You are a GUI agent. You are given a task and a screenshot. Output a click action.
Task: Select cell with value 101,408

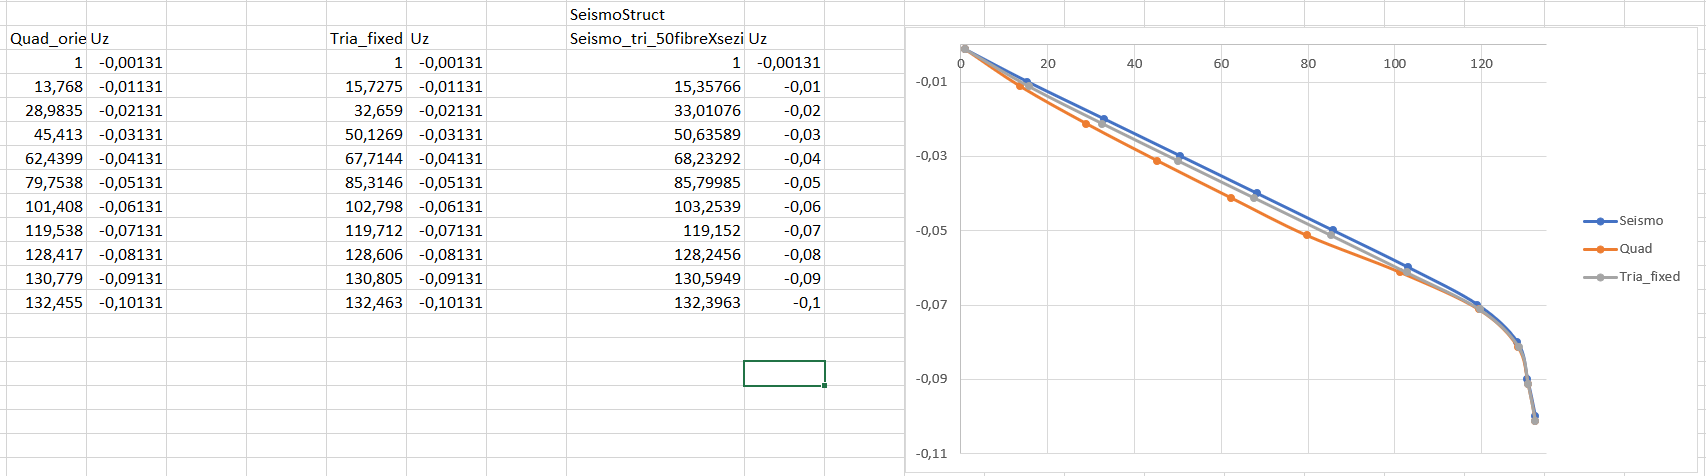tap(46, 206)
